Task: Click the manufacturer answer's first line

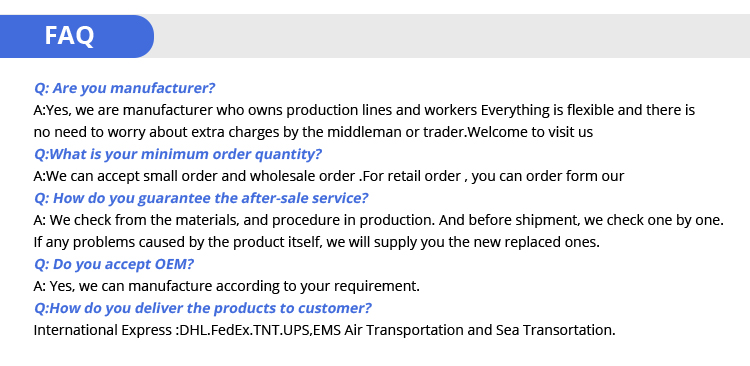Action: pos(364,111)
